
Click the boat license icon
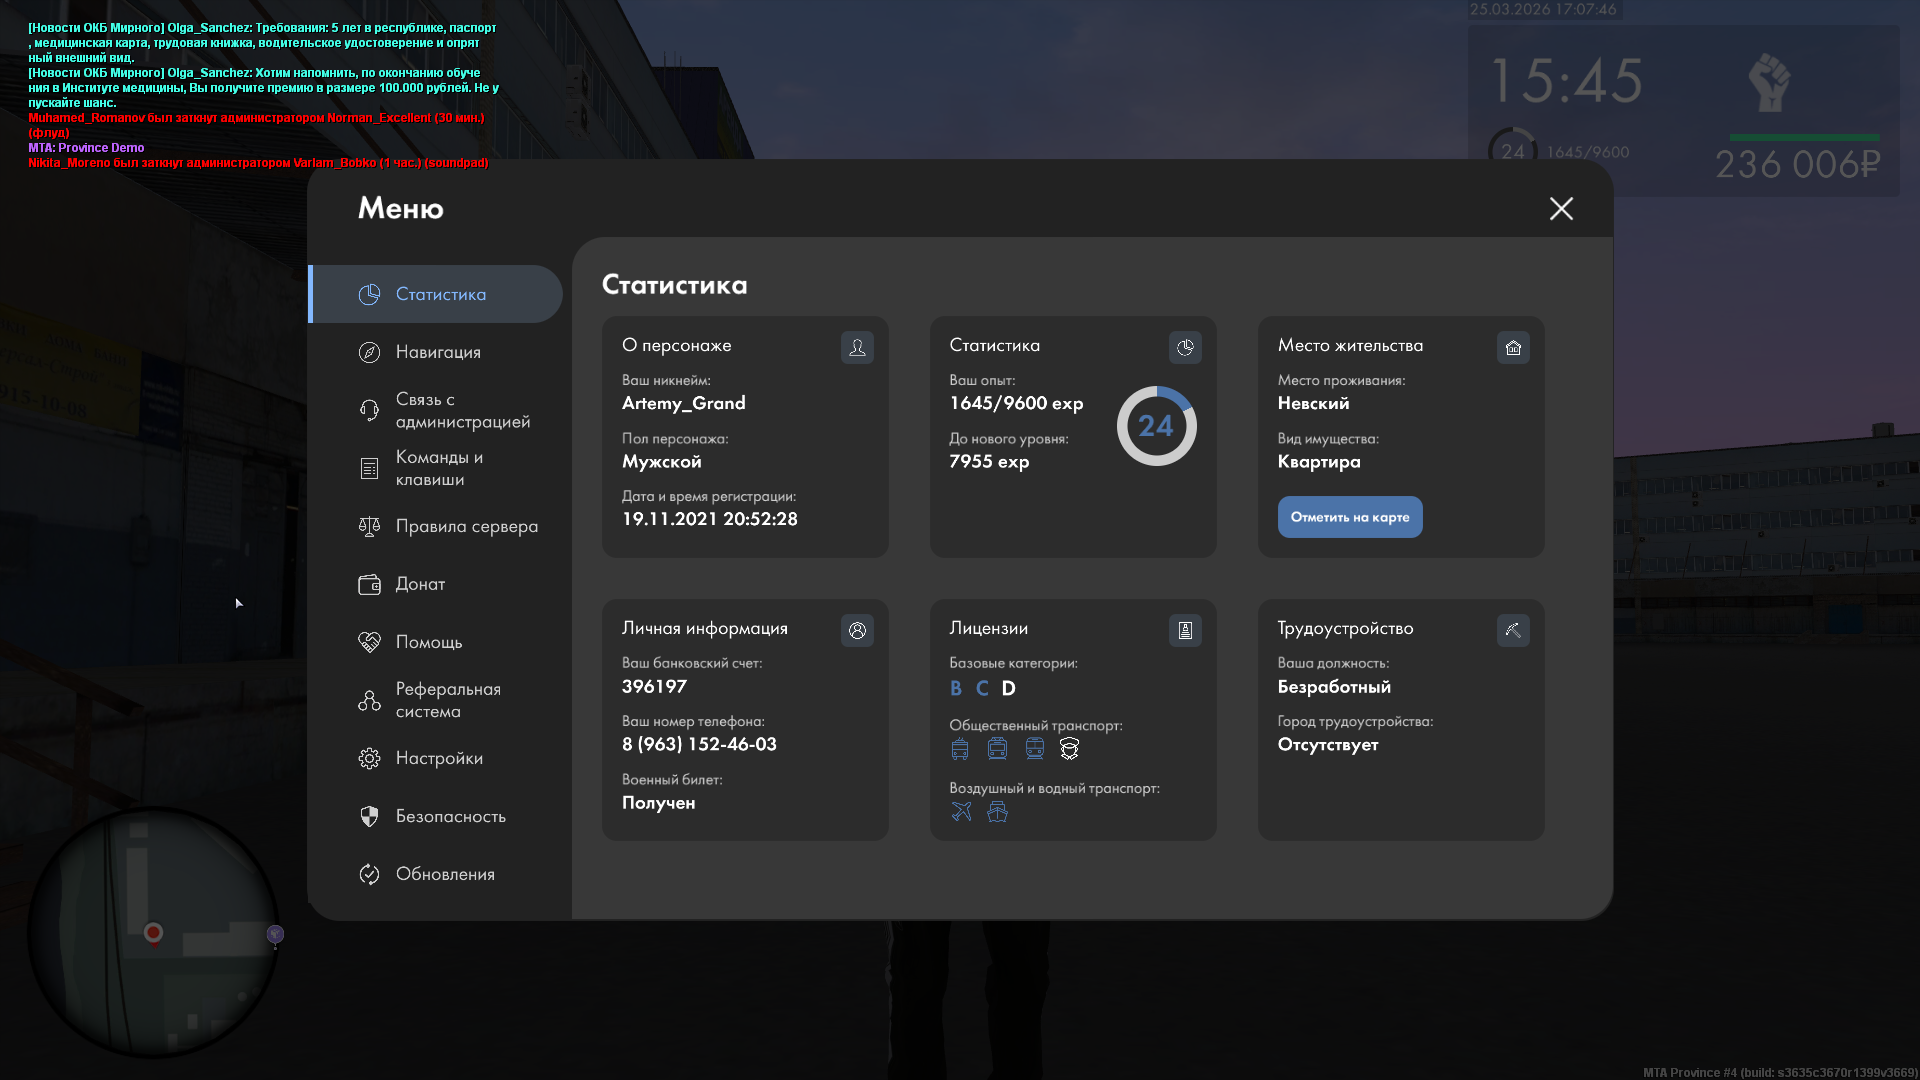tap(997, 811)
